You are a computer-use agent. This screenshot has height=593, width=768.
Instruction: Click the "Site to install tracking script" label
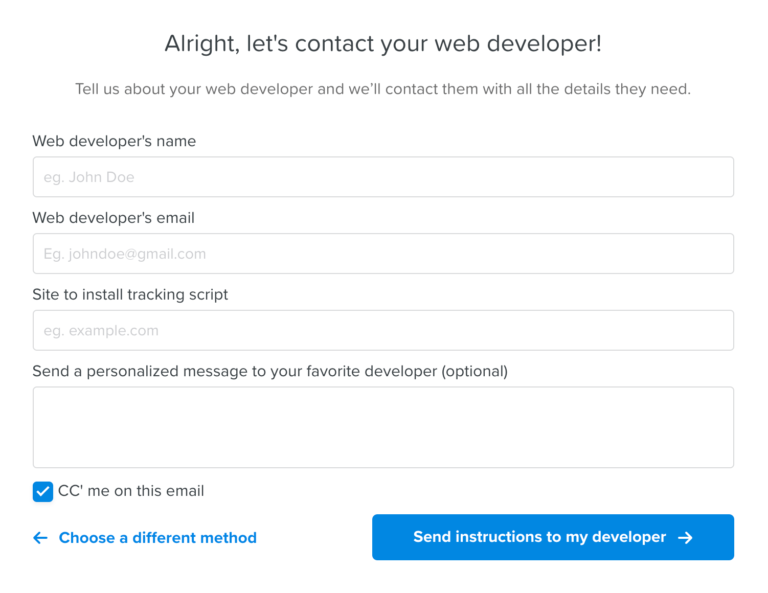pos(130,295)
